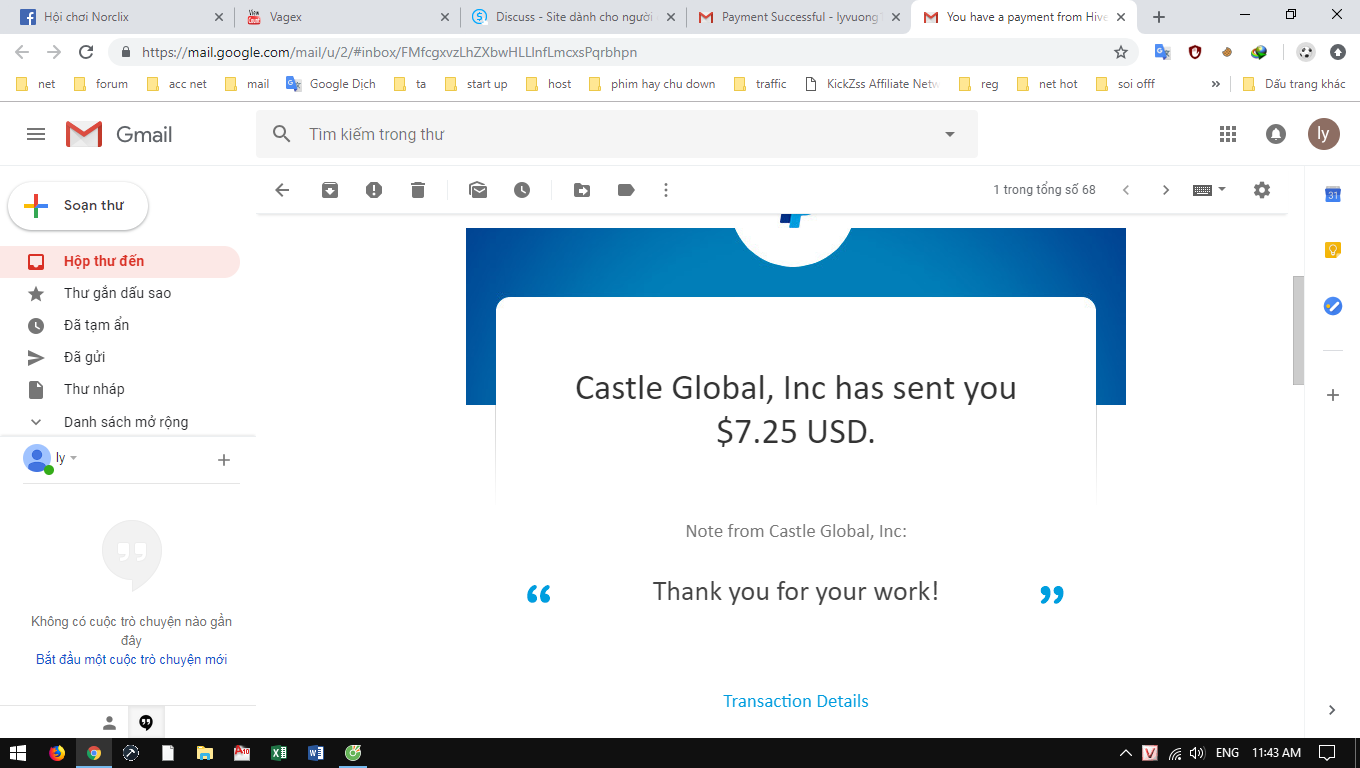The height and width of the screenshot is (768, 1360).
Task: Switch to the Vagex tab
Action: [349, 17]
